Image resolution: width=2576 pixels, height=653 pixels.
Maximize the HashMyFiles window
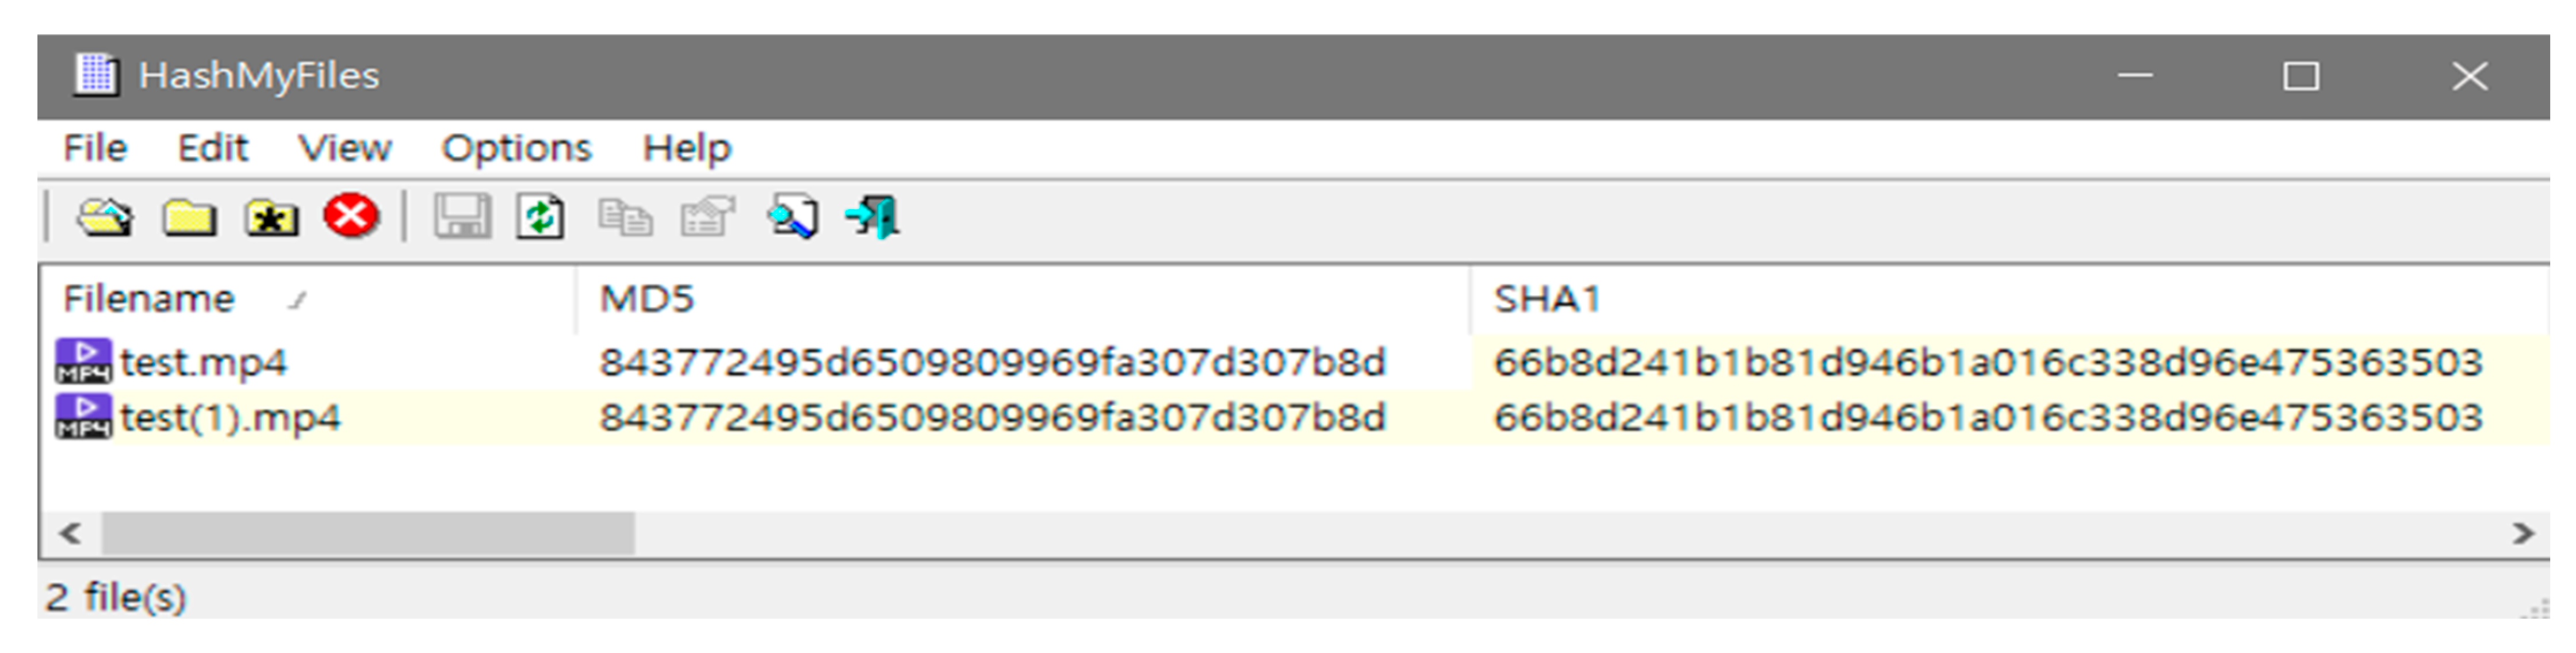pyautogui.click(x=2300, y=77)
